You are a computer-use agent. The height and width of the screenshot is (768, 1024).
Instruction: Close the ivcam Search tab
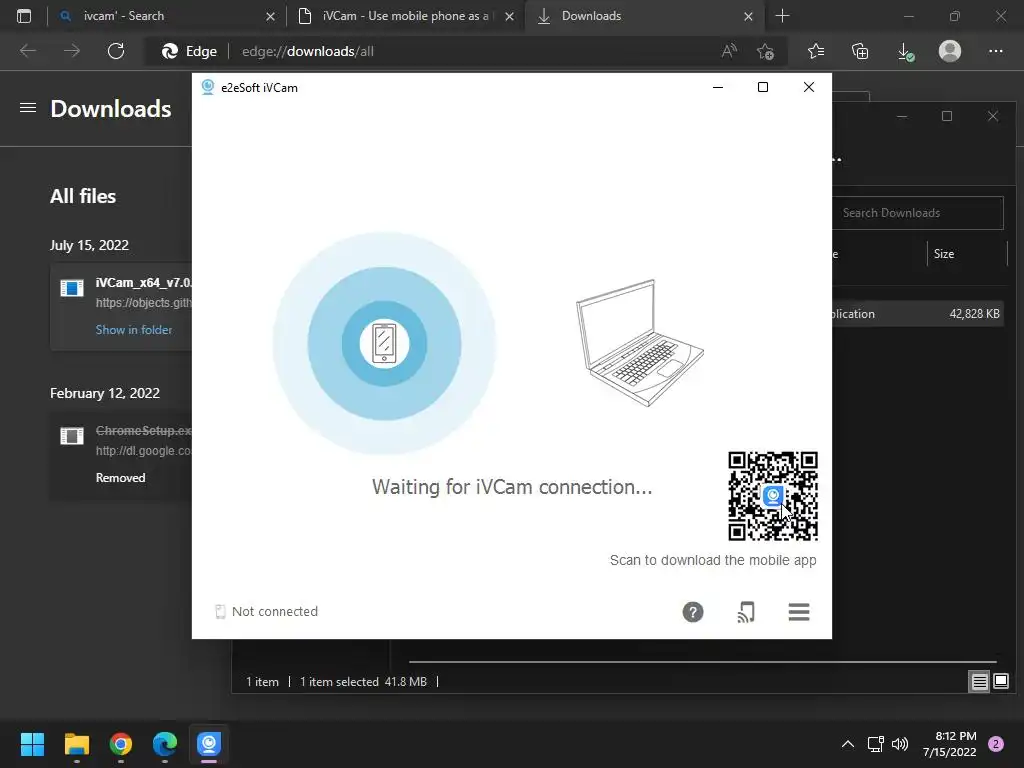tap(270, 16)
